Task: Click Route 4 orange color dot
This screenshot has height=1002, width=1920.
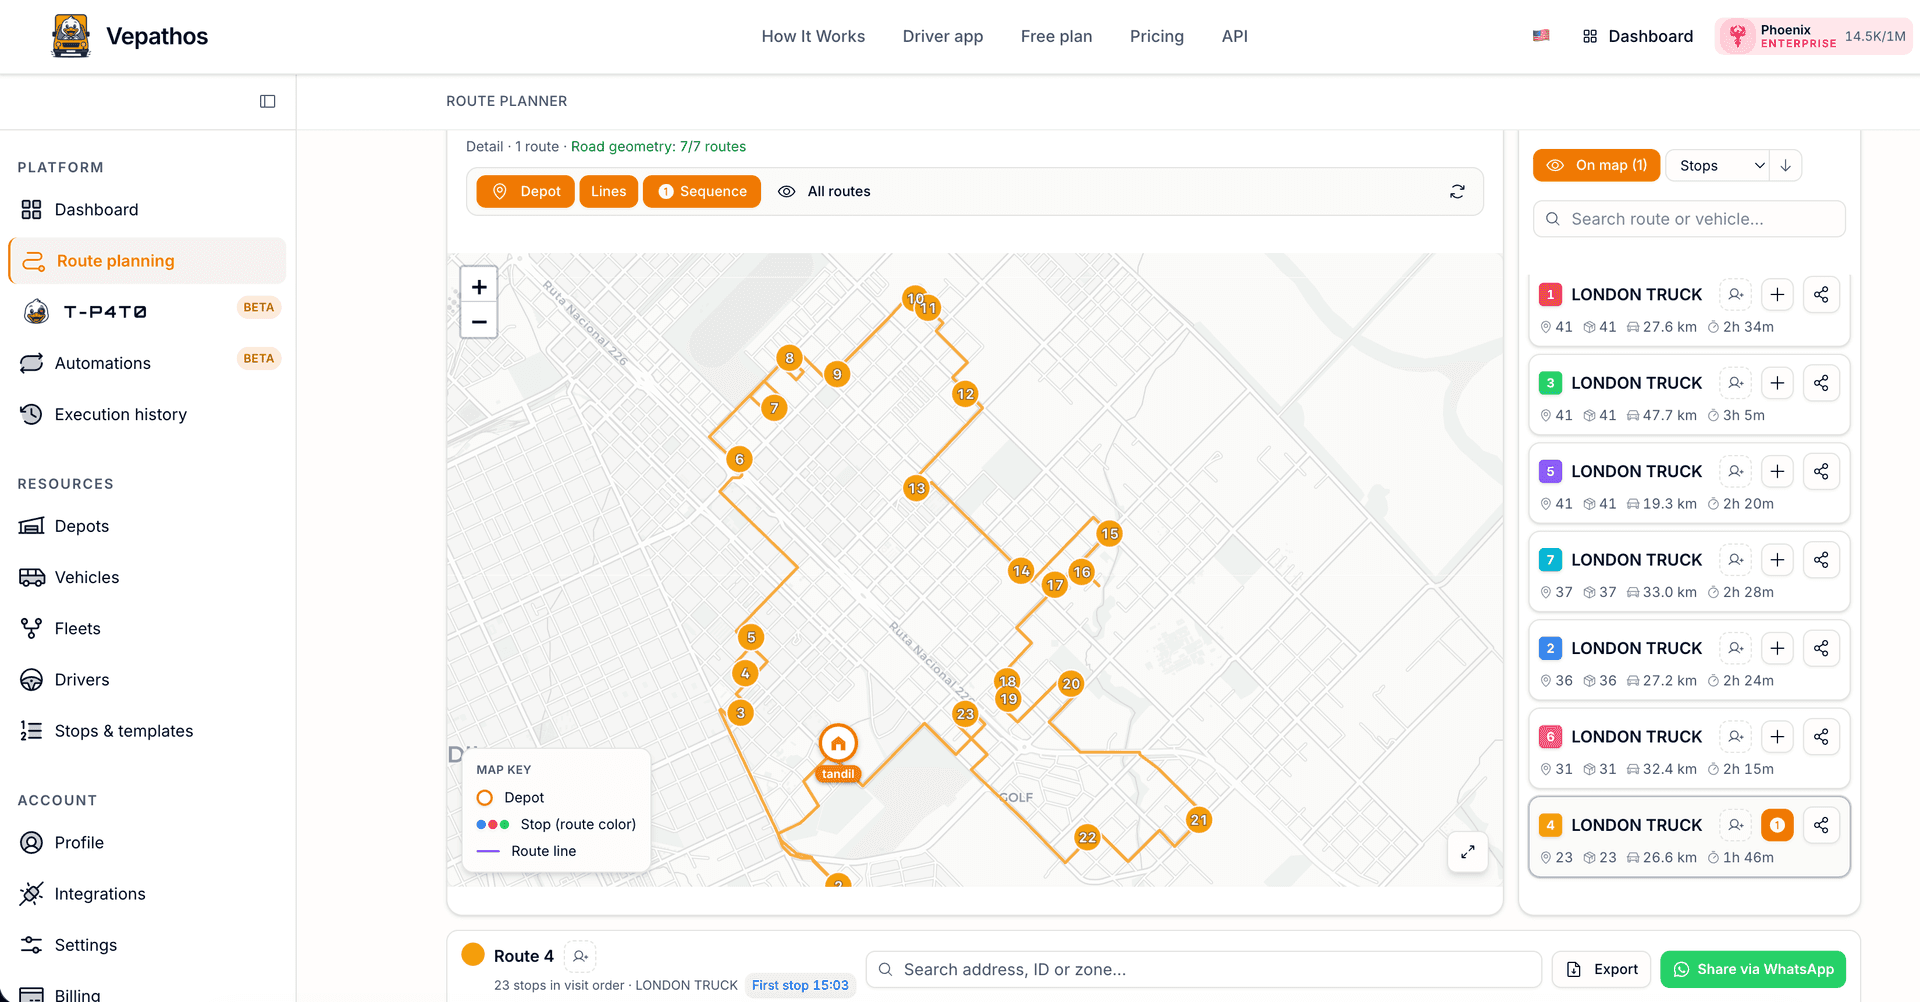Action: click(x=473, y=954)
